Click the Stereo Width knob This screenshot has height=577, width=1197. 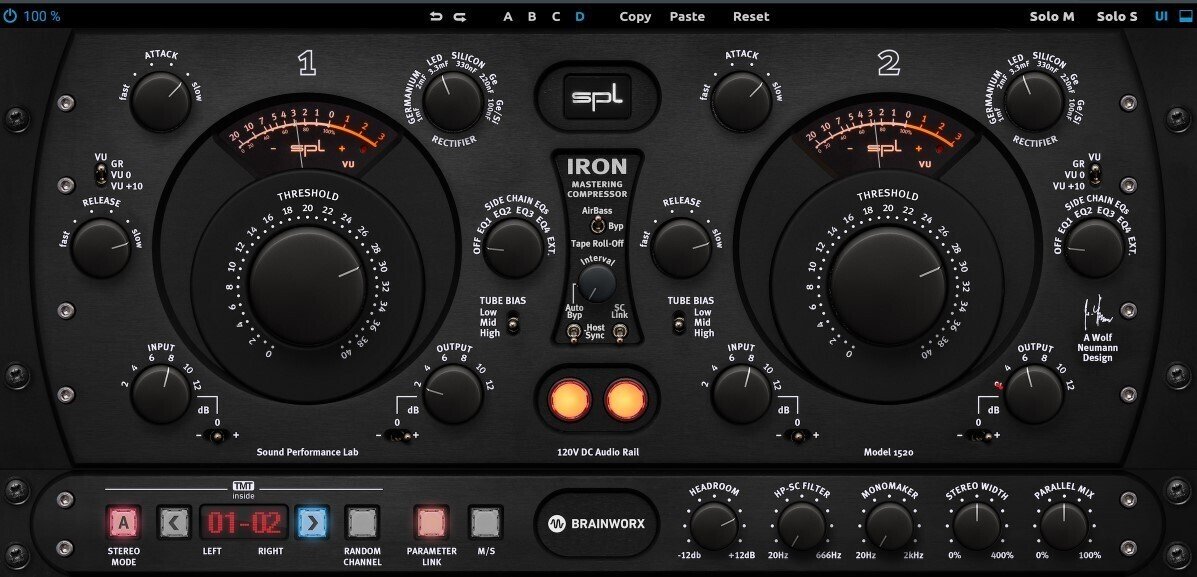point(977,527)
